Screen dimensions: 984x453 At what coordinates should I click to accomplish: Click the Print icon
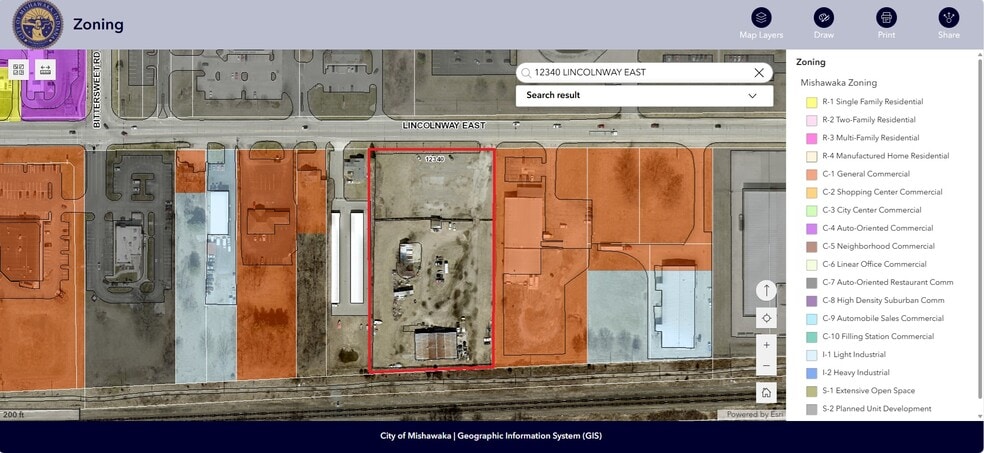coord(886,18)
